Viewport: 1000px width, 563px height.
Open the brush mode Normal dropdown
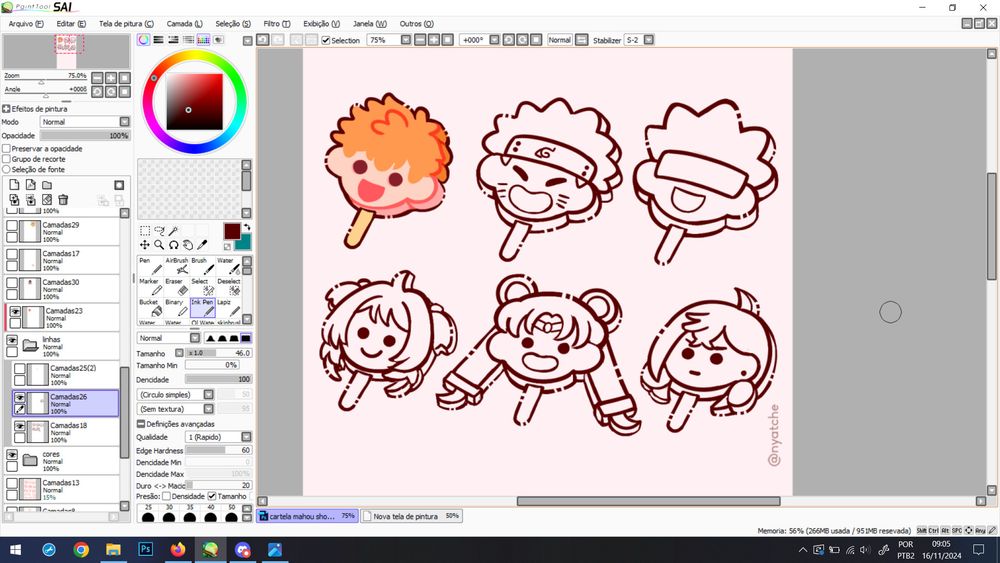(x=195, y=338)
